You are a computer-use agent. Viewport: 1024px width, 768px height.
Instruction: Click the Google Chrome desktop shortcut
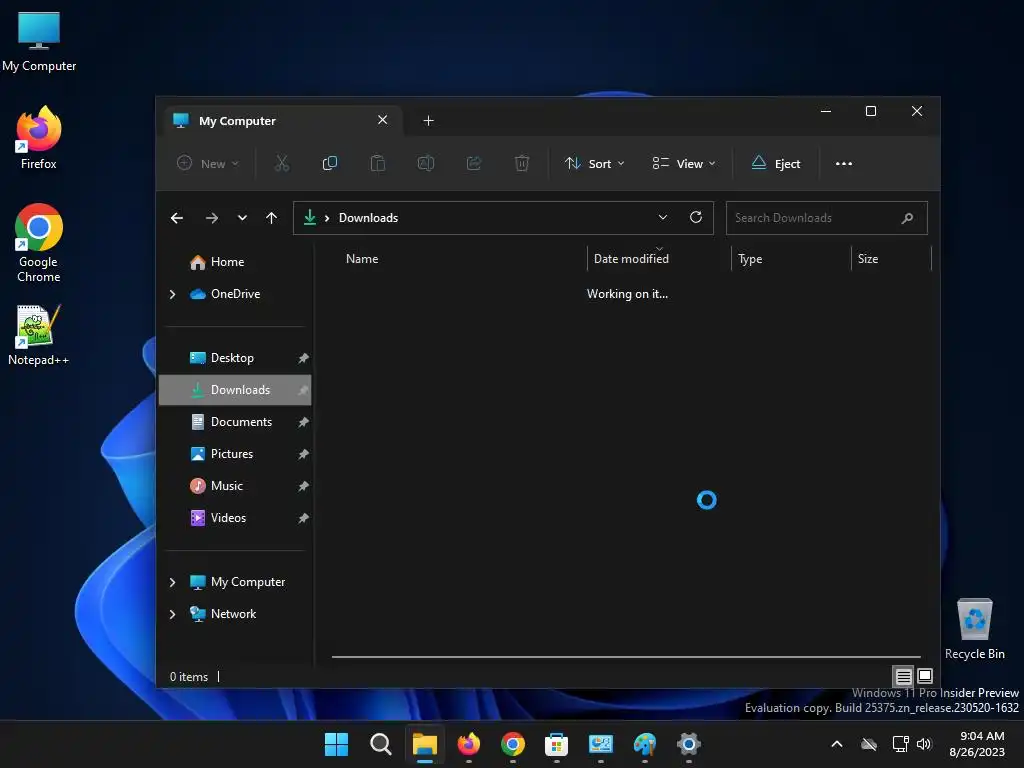pyautogui.click(x=39, y=243)
